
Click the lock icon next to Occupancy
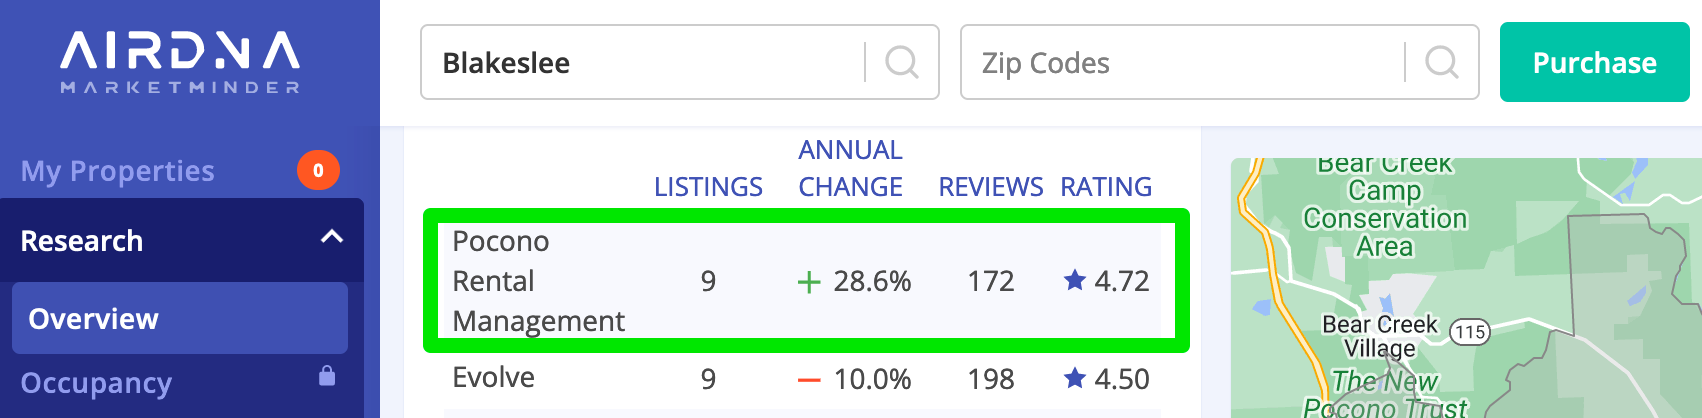coord(327,376)
